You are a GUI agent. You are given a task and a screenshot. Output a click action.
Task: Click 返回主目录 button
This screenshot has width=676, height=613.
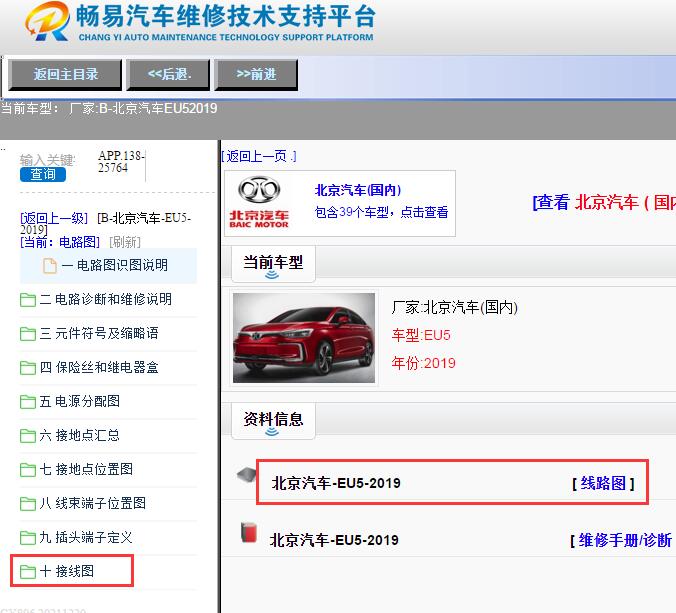pyautogui.click(x=65, y=75)
